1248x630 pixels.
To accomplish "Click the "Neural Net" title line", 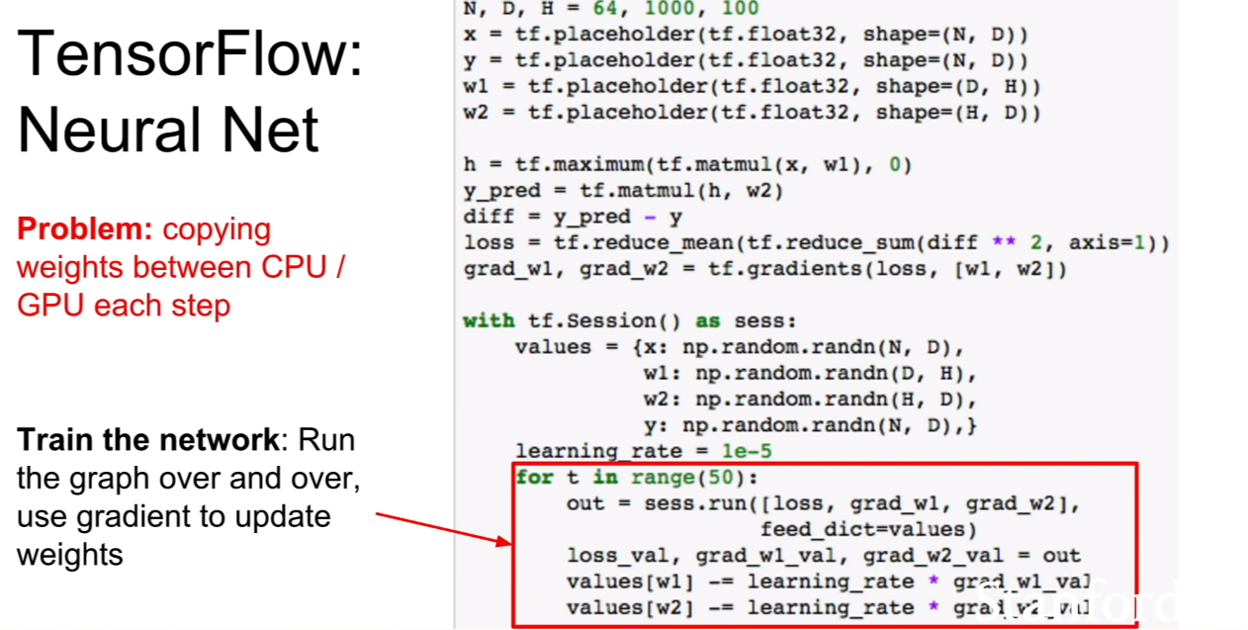I will point(169,130).
